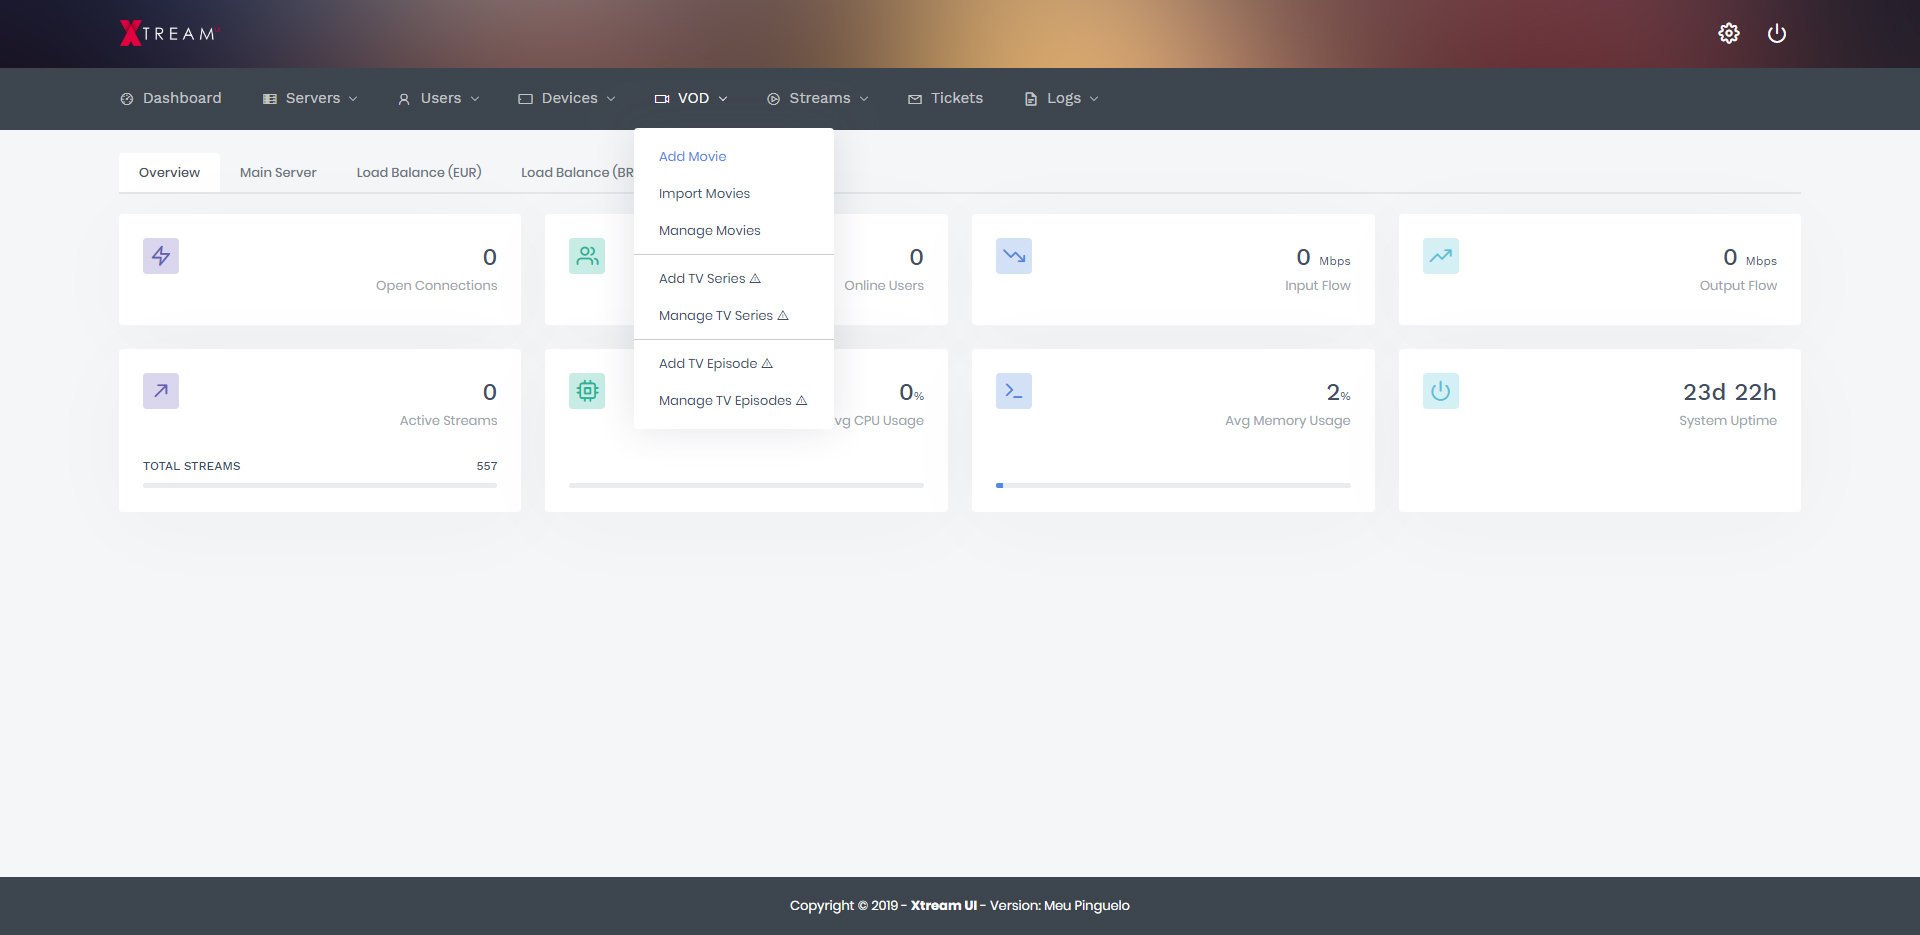1920x935 pixels.
Task: Collapse the VOD dropdown chevron
Action: click(723, 99)
